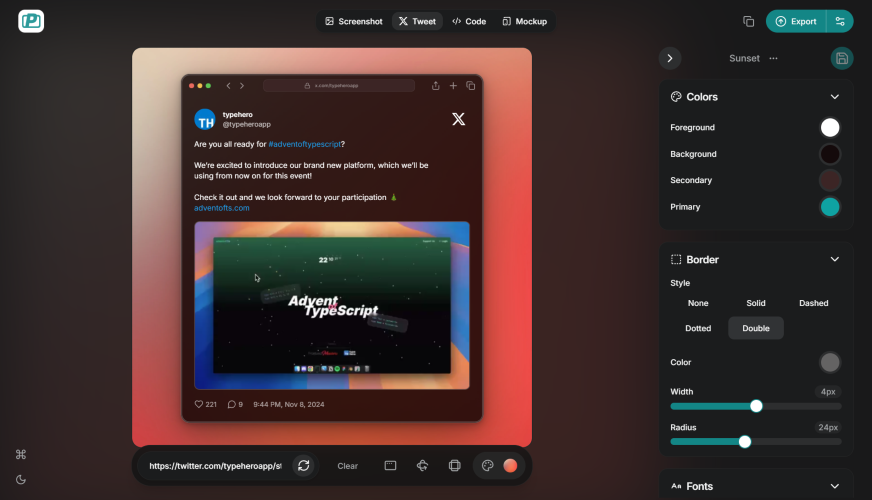Click the border Radius slider handle
Screen dimensions: 872x500
click(745, 442)
